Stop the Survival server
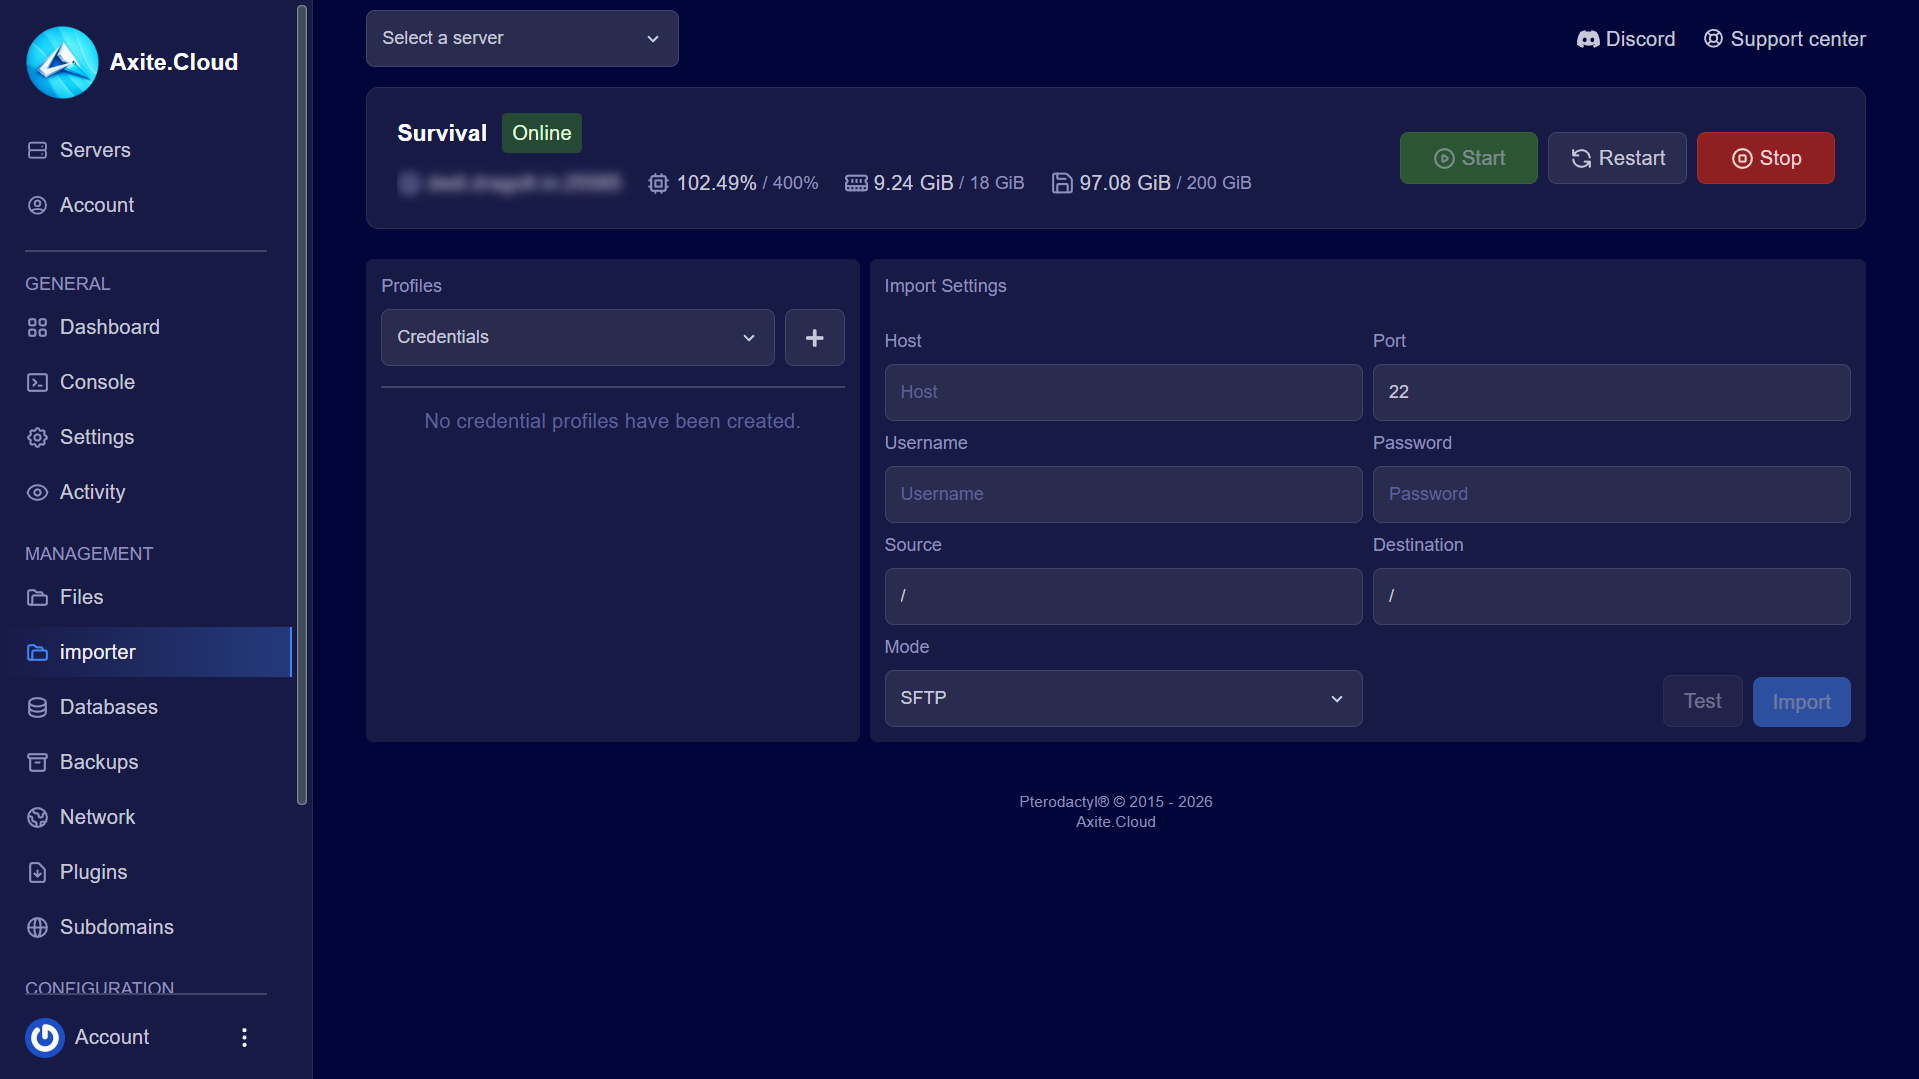Image resolution: width=1919 pixels, height=1079 pixels. pos(1765,157)
